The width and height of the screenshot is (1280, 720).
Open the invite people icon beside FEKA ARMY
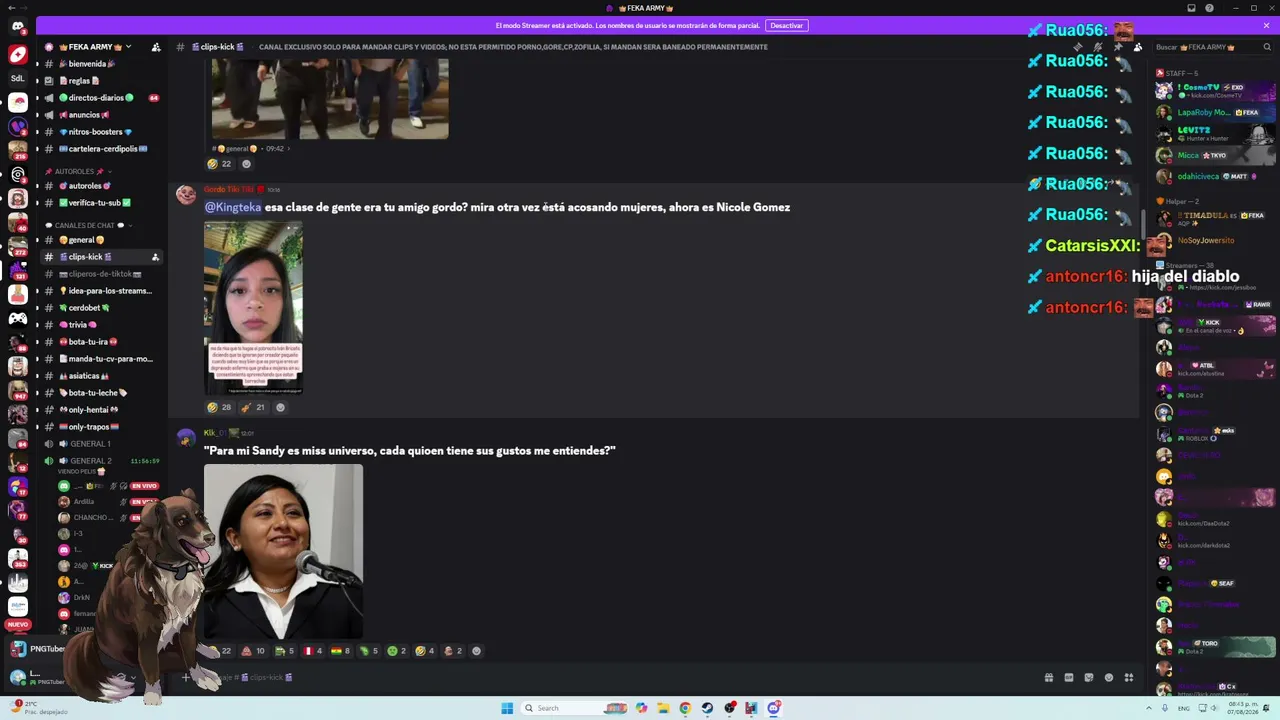click(x=156, y=47)
